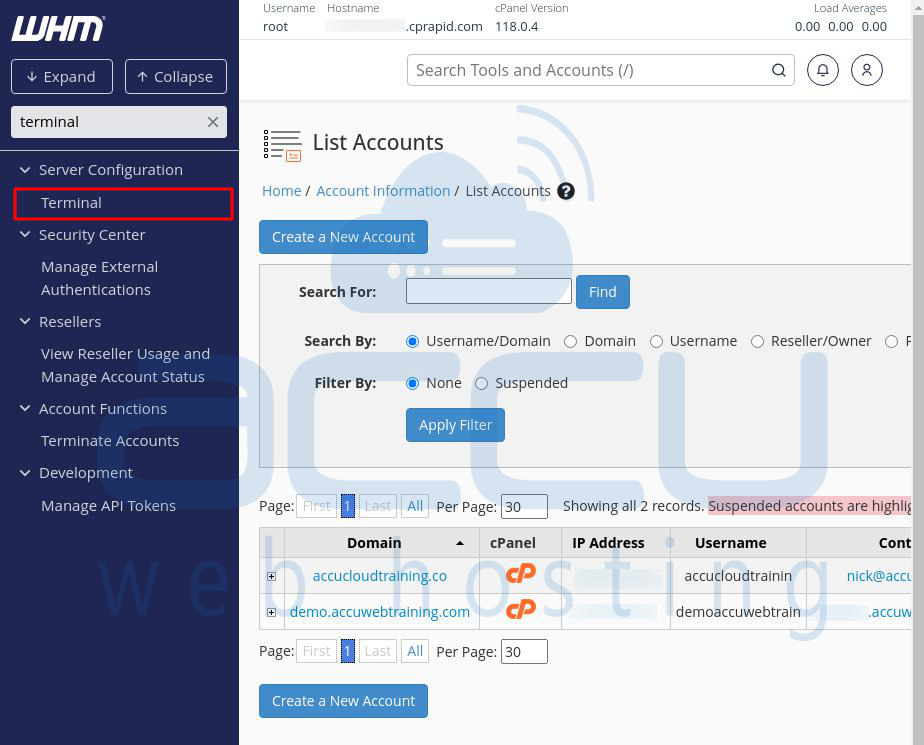The image size is (924, 745).
Task: Click the top Create a New Account button
Action: pyautogui.click(x=344, y=237)
